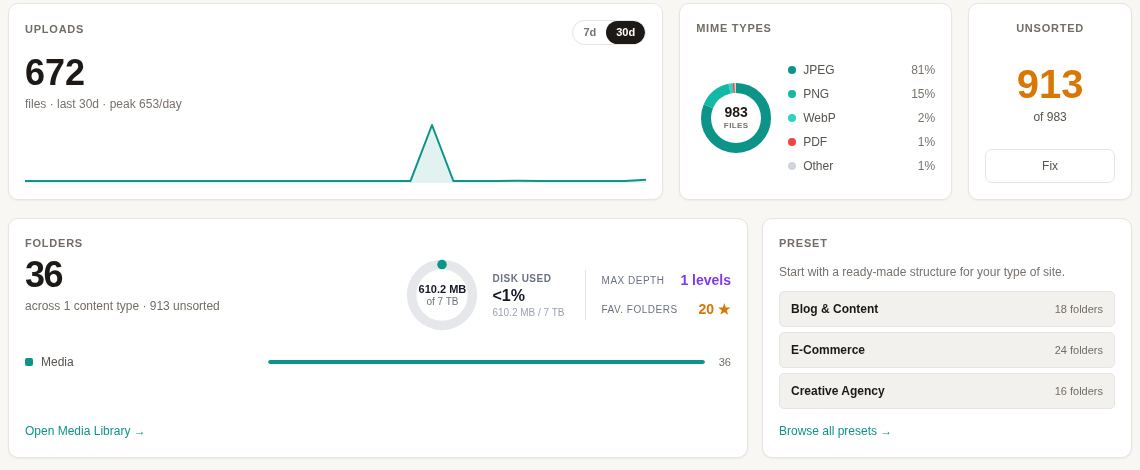Click the DISK USED label
The width and height of the screenshot is (1140, 470).
pyautogui.click(x=521, y=278)
